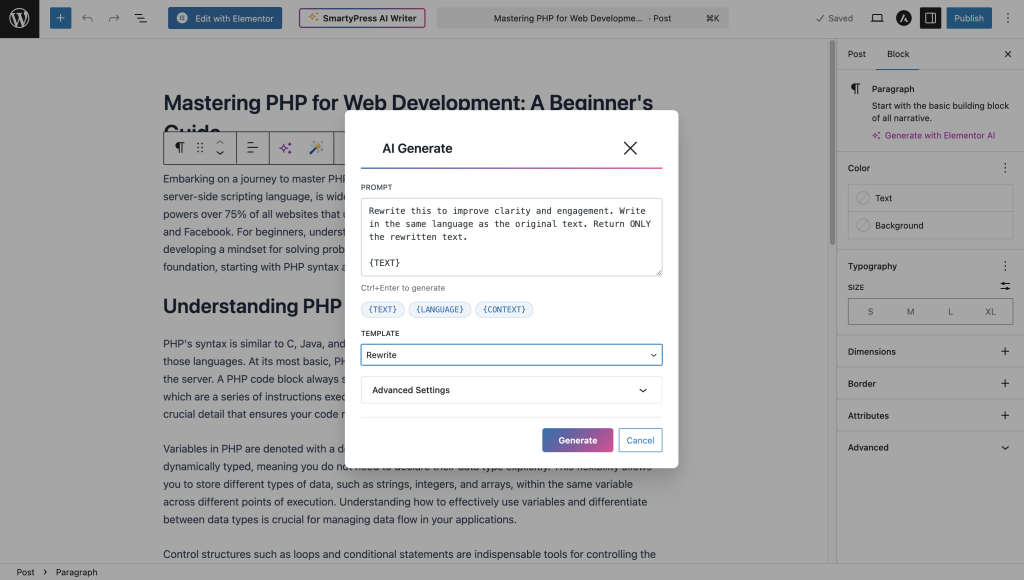Select the paragraph block type icon
The width and height of the screenshot is (1024, 580).
[x=179, y=147]
